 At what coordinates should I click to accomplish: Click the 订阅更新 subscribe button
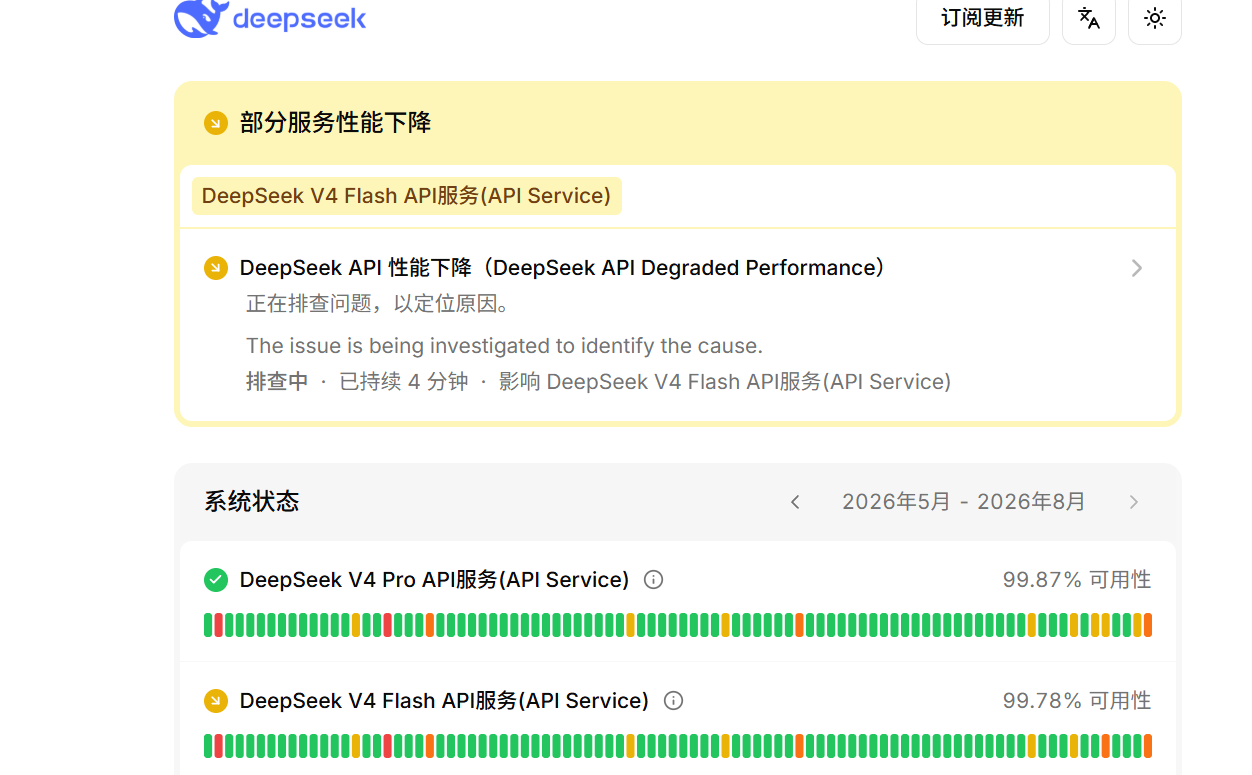click(x=983, y=18)
